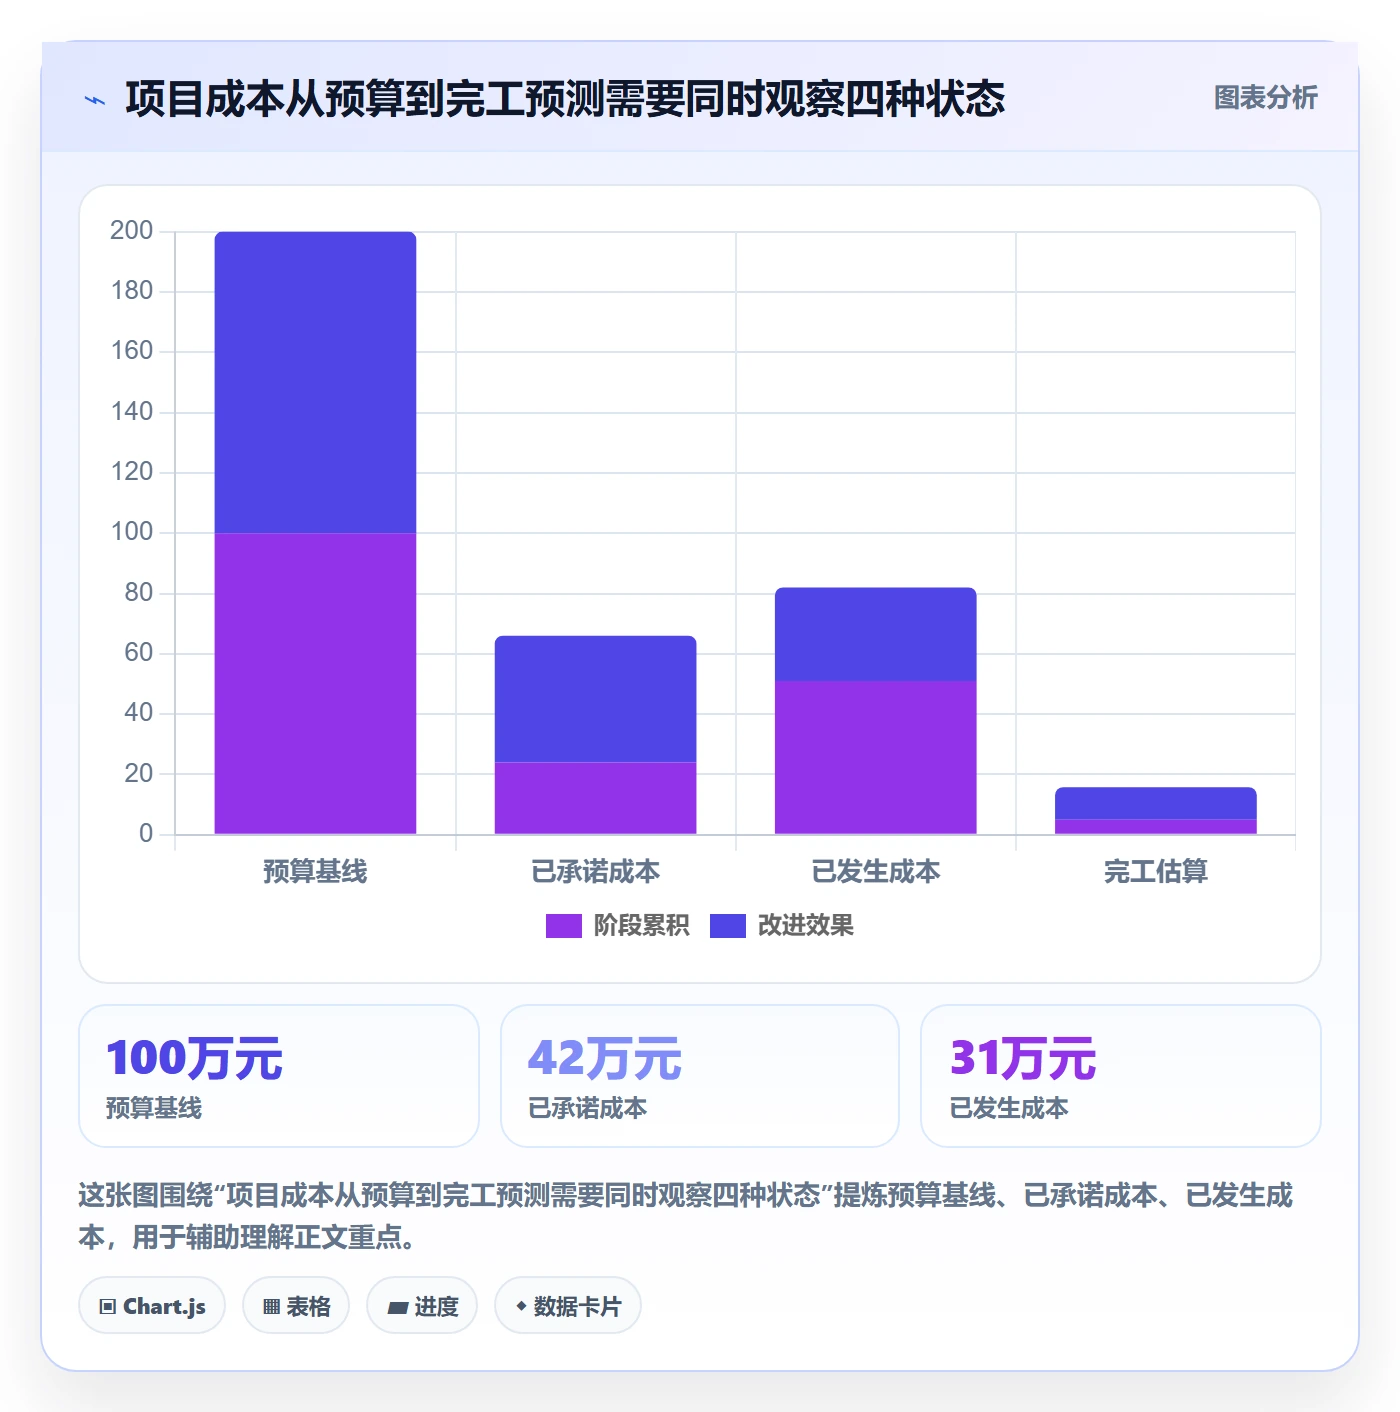Click the 图表分析 label in header
The image size is (1400, 1412).
1265,98
